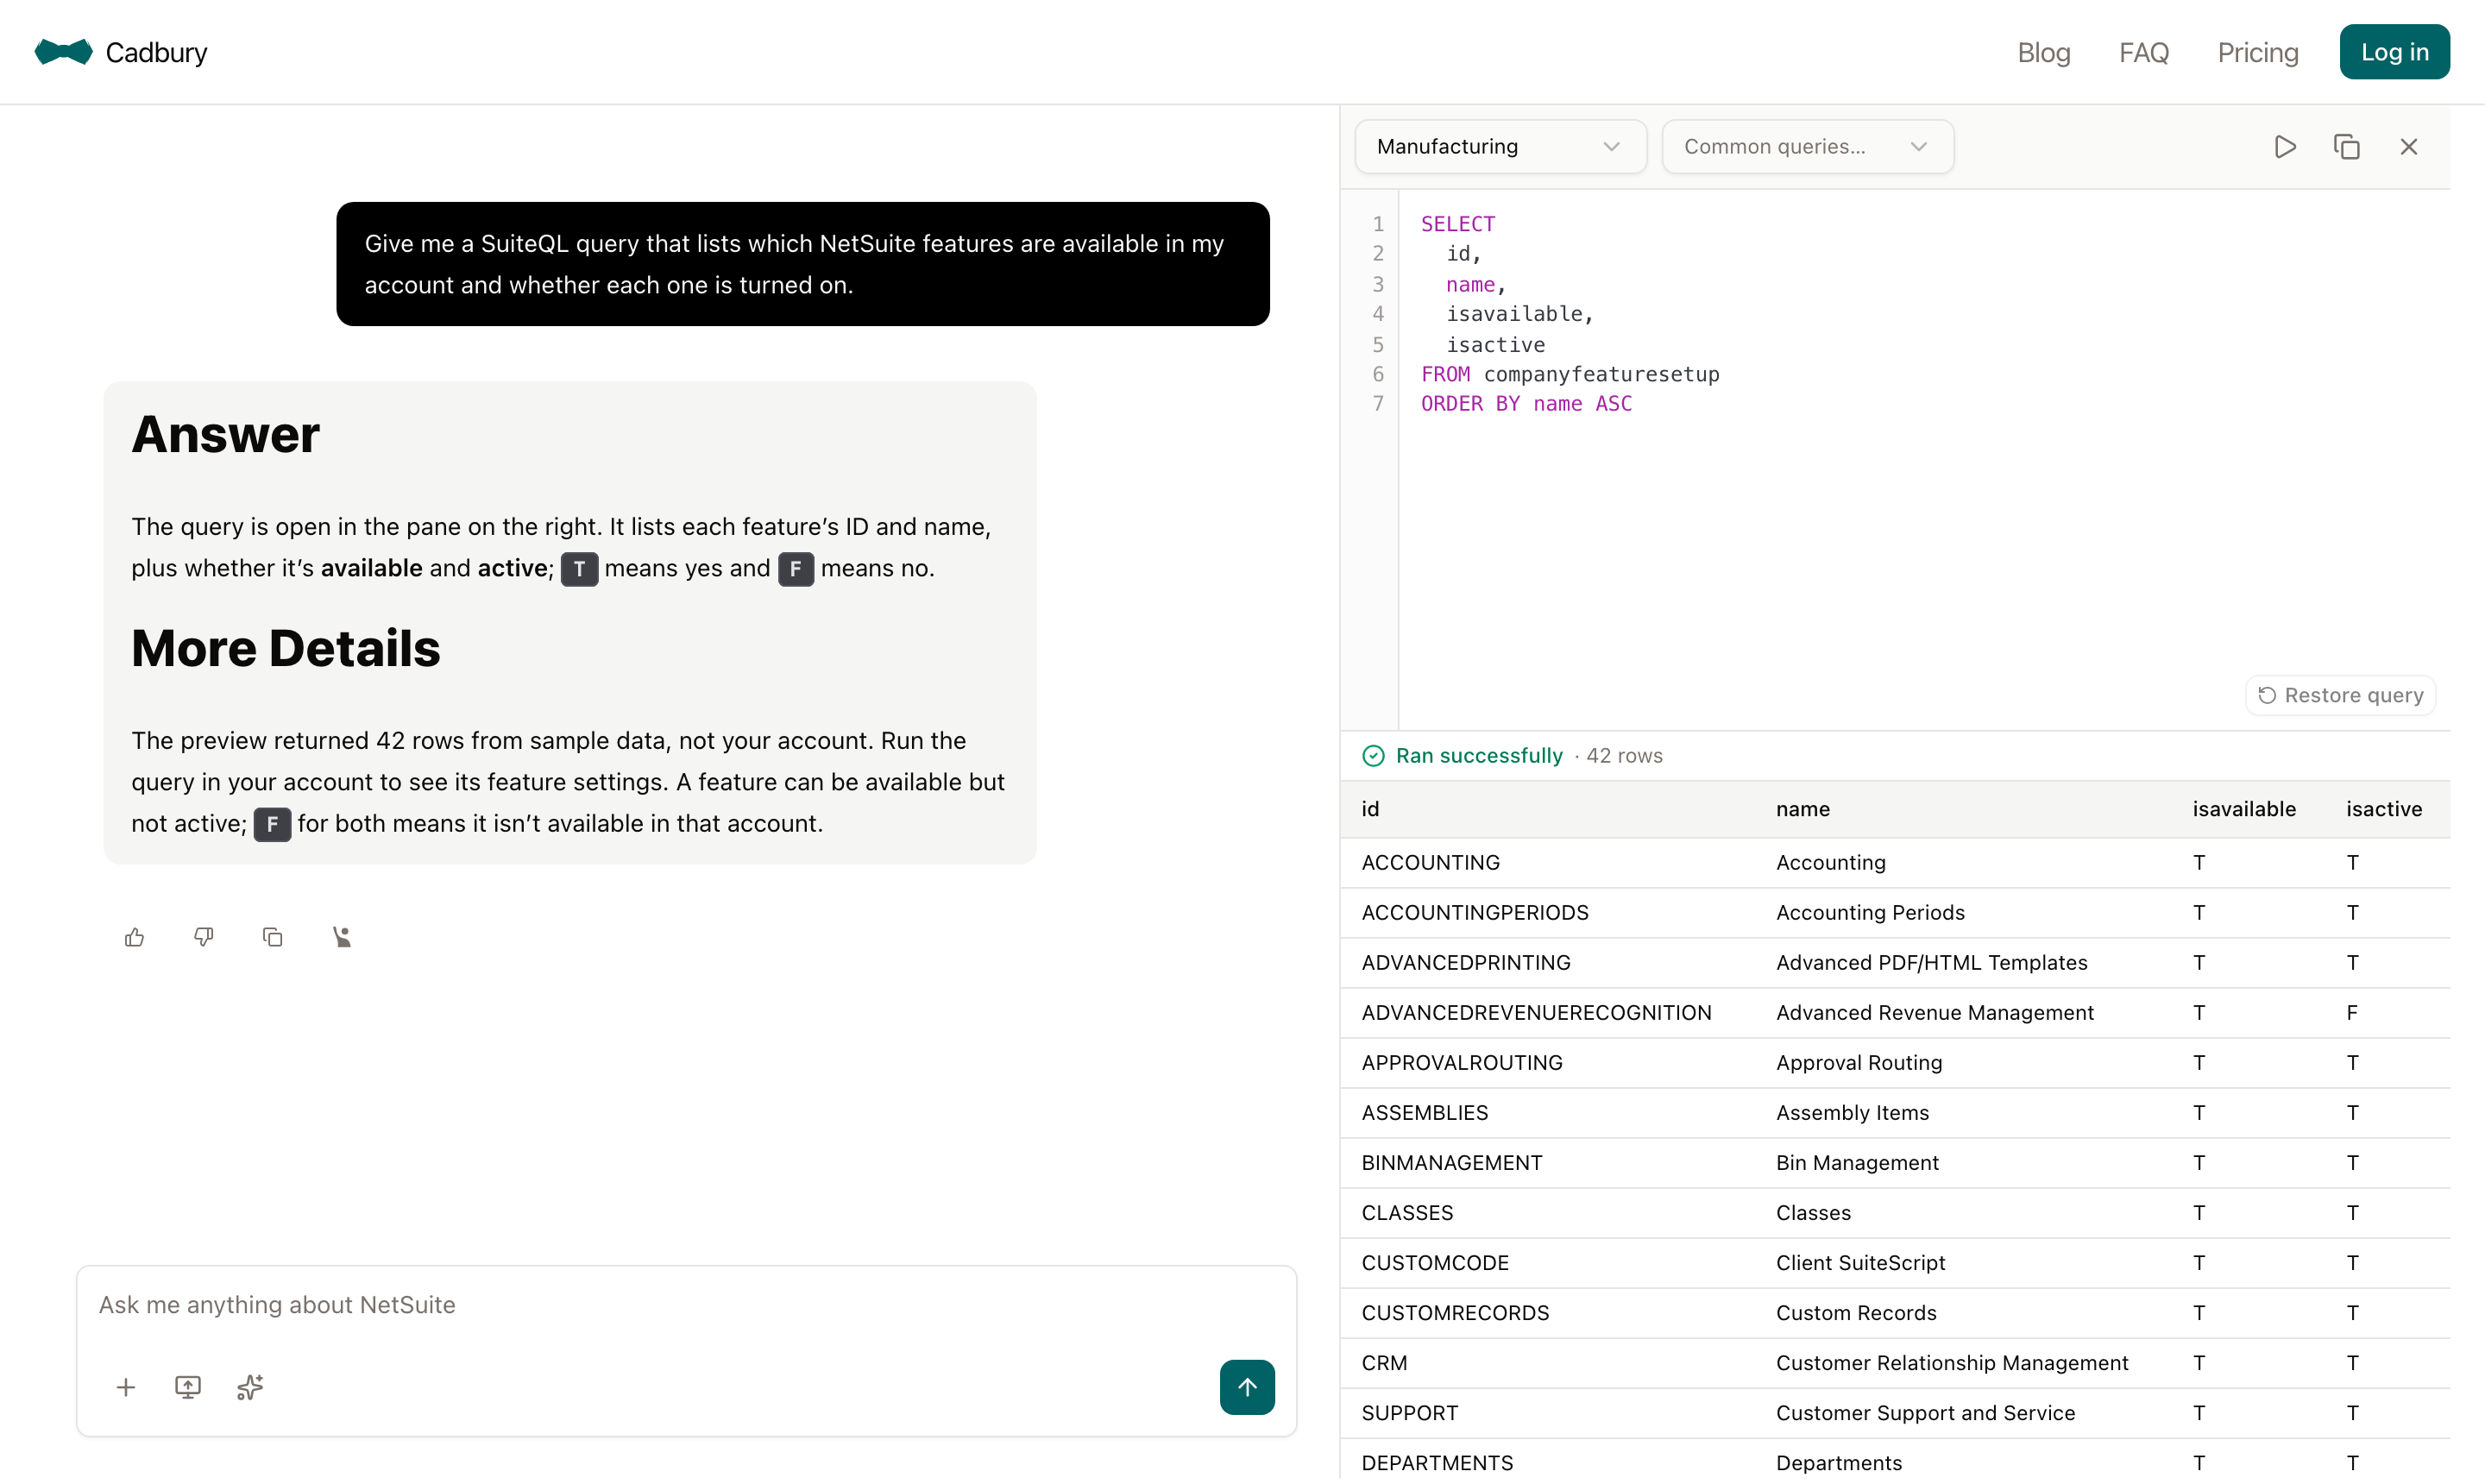Click the sparkle icon in chat box

pyautogui.click(x=250, y=1387)
